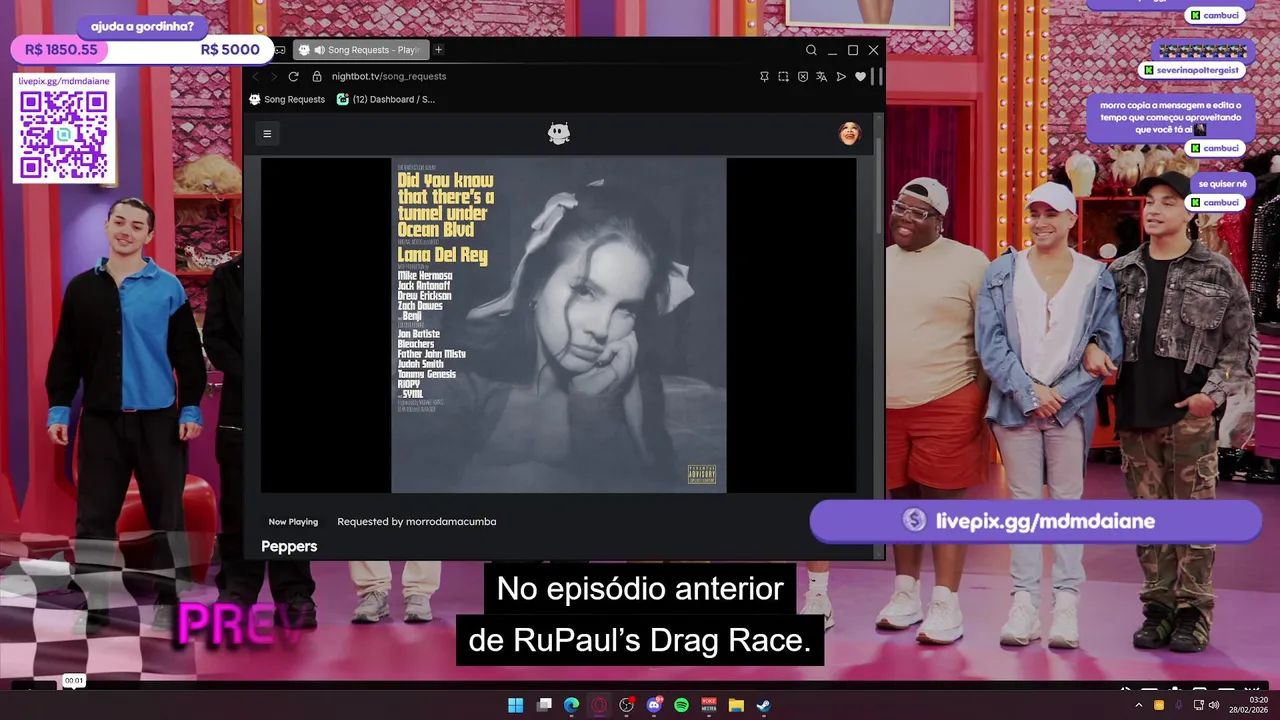Bookmark page with heart icon
Screen dimensions: 1280x720
click(860, 76)
